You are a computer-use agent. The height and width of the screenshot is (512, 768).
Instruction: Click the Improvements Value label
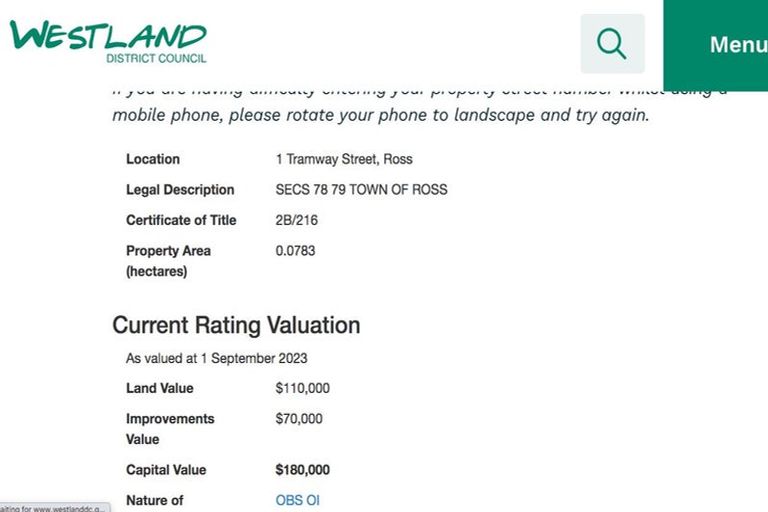(170, 429)
